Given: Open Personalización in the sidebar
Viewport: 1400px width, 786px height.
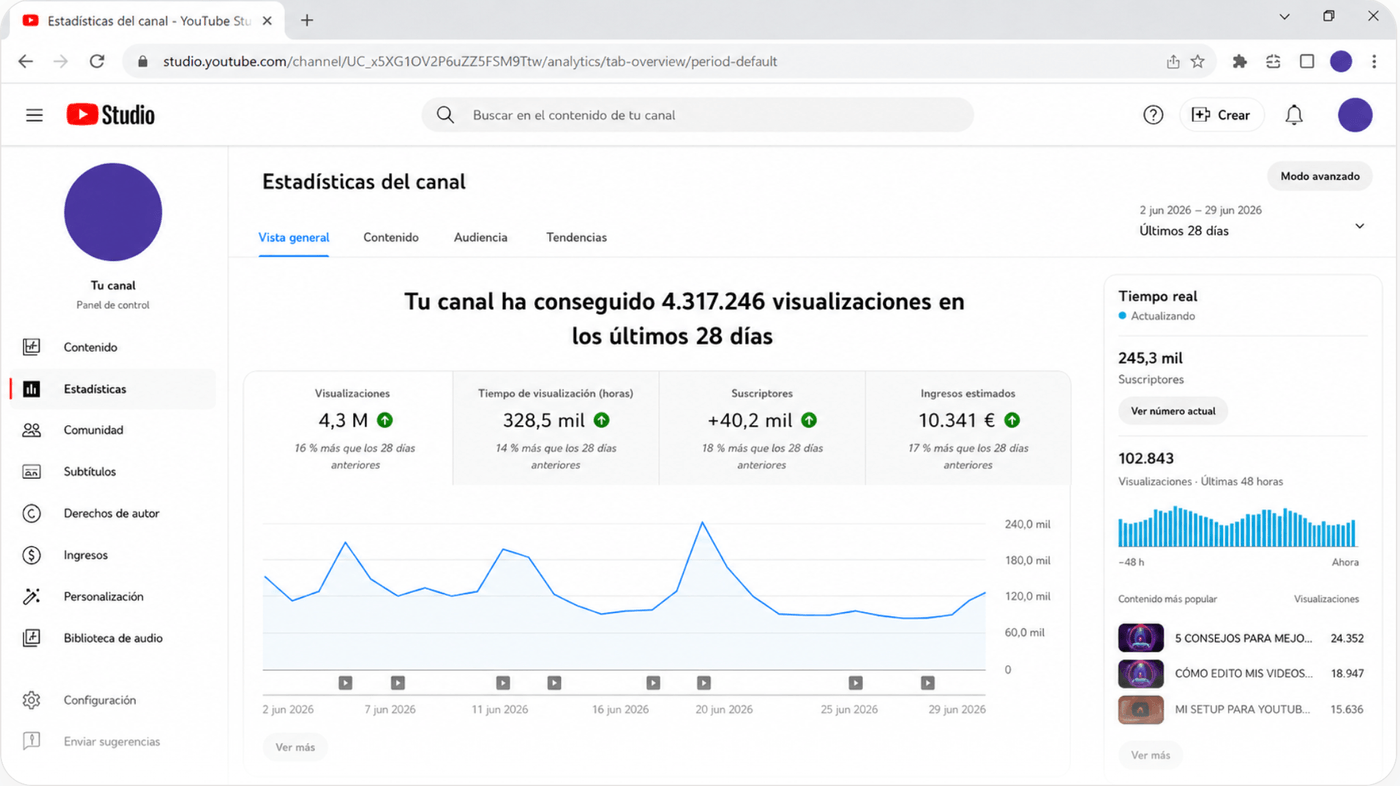Looking at the screenshot, I should click(x=112, y=596).
